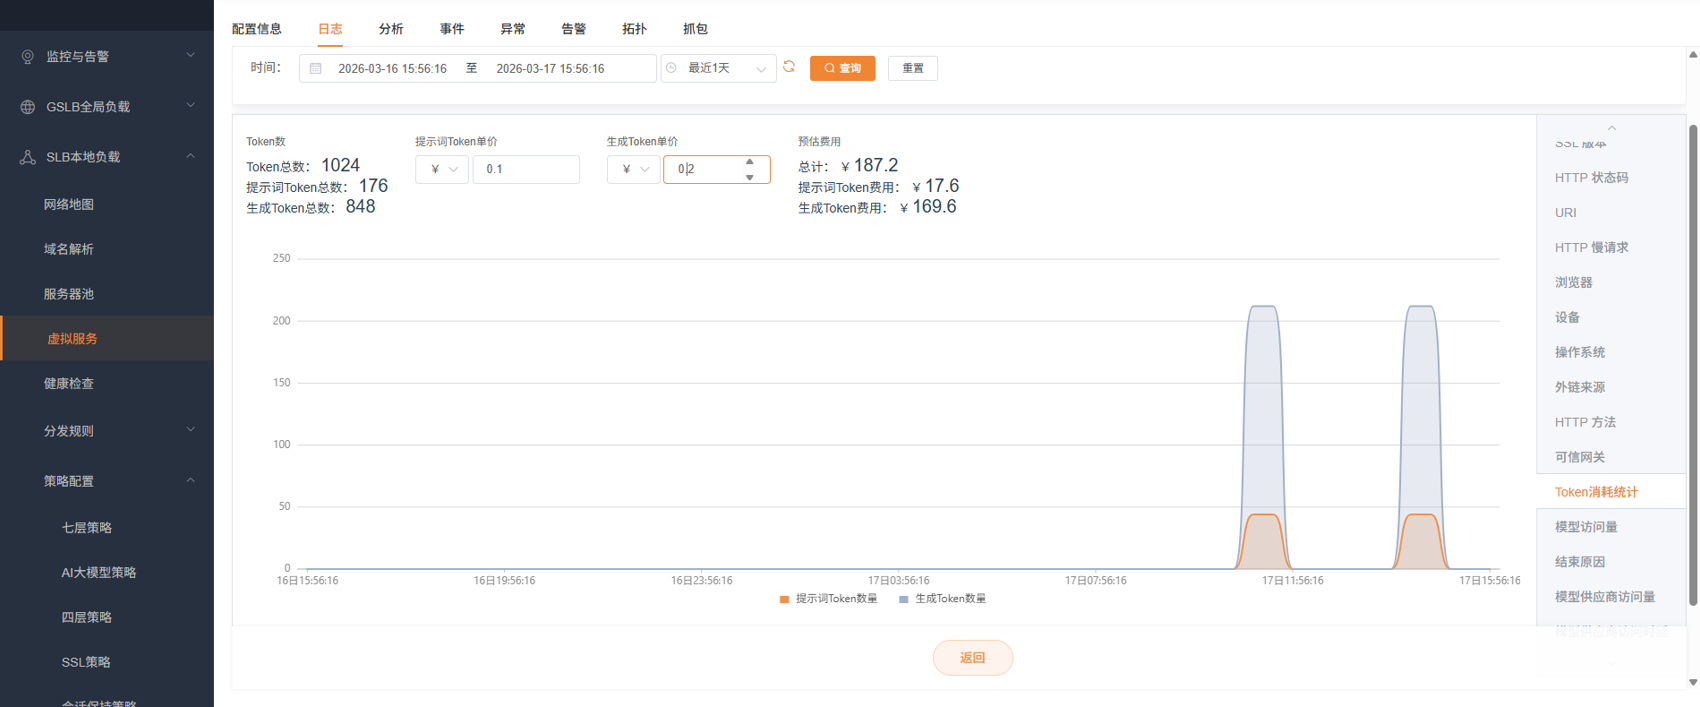Viewport: 1700px width, 707px height.
Task: Open currency dropdown for 生成Token单价
Action: 634,169
